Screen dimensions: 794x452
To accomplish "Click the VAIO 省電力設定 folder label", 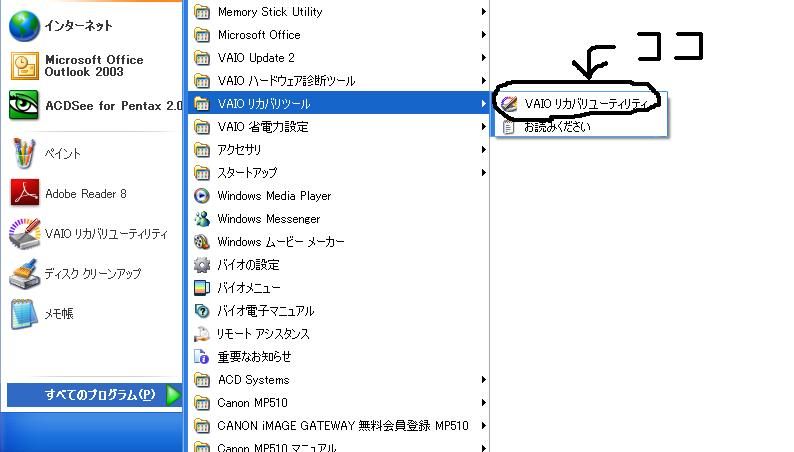I will click(x=263, y=127).
